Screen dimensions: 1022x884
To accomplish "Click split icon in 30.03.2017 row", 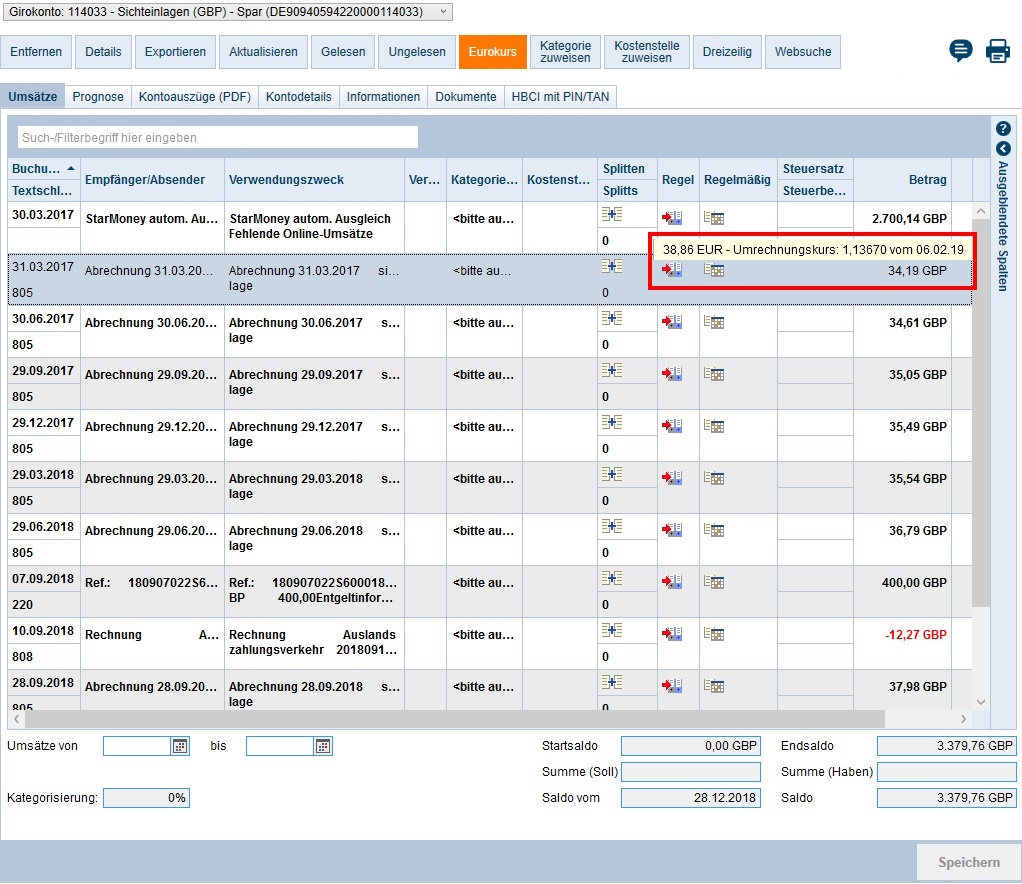I will [x=611, y=214].
